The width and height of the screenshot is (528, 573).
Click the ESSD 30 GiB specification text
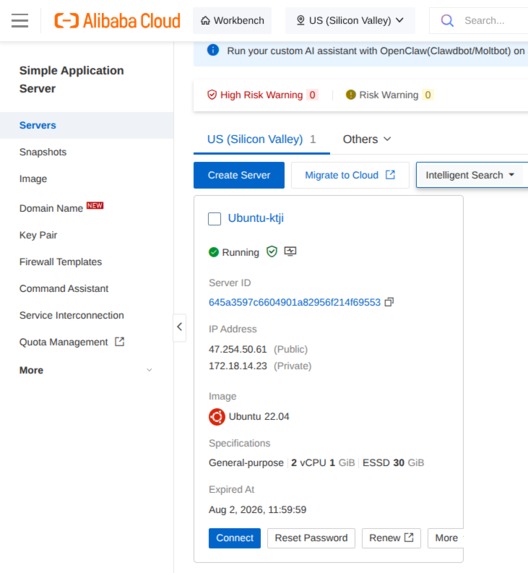click(393, 463)
